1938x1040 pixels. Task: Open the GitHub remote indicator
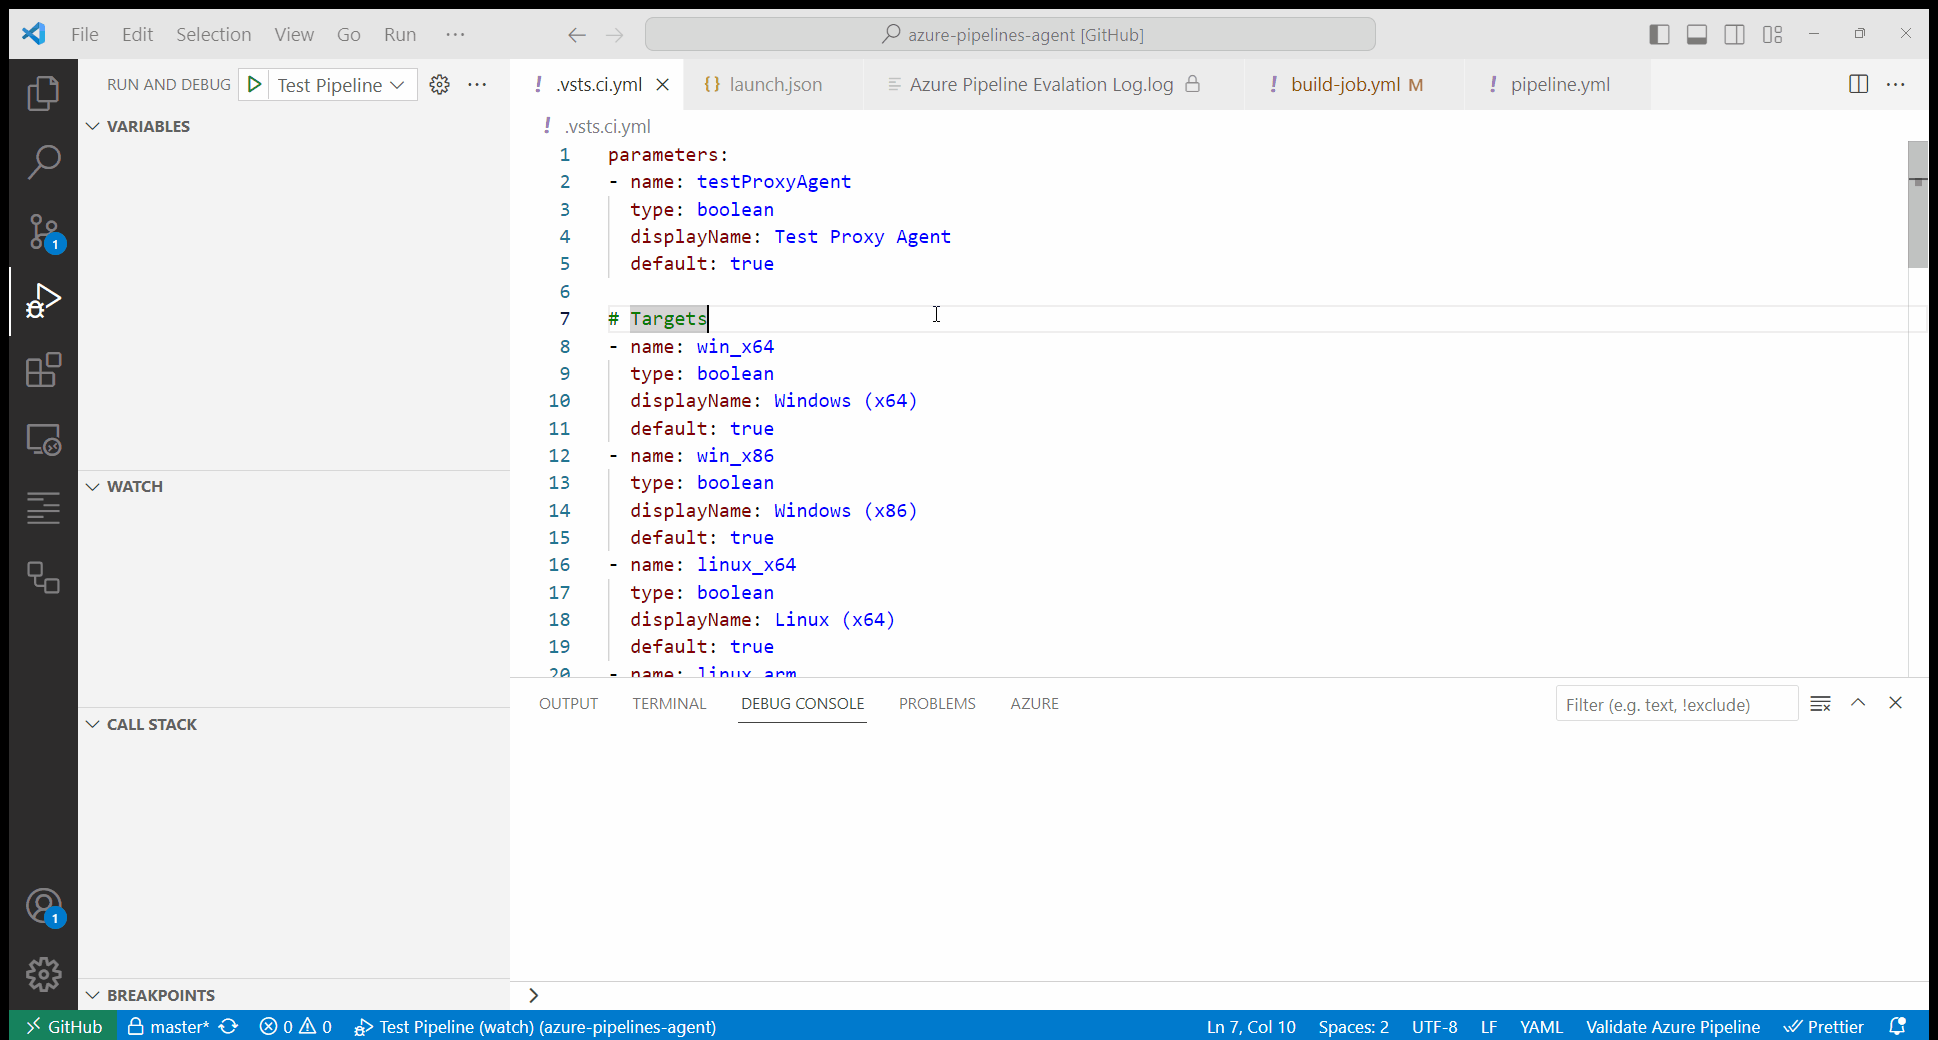[x=63, y=1027]
